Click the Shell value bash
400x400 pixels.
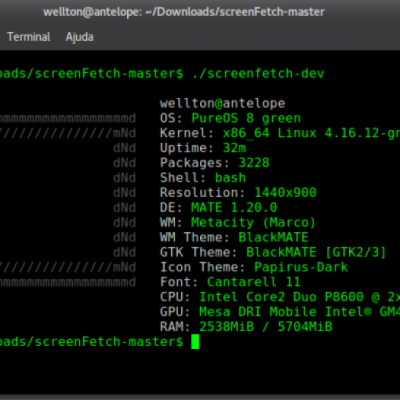tap(230, 177)
